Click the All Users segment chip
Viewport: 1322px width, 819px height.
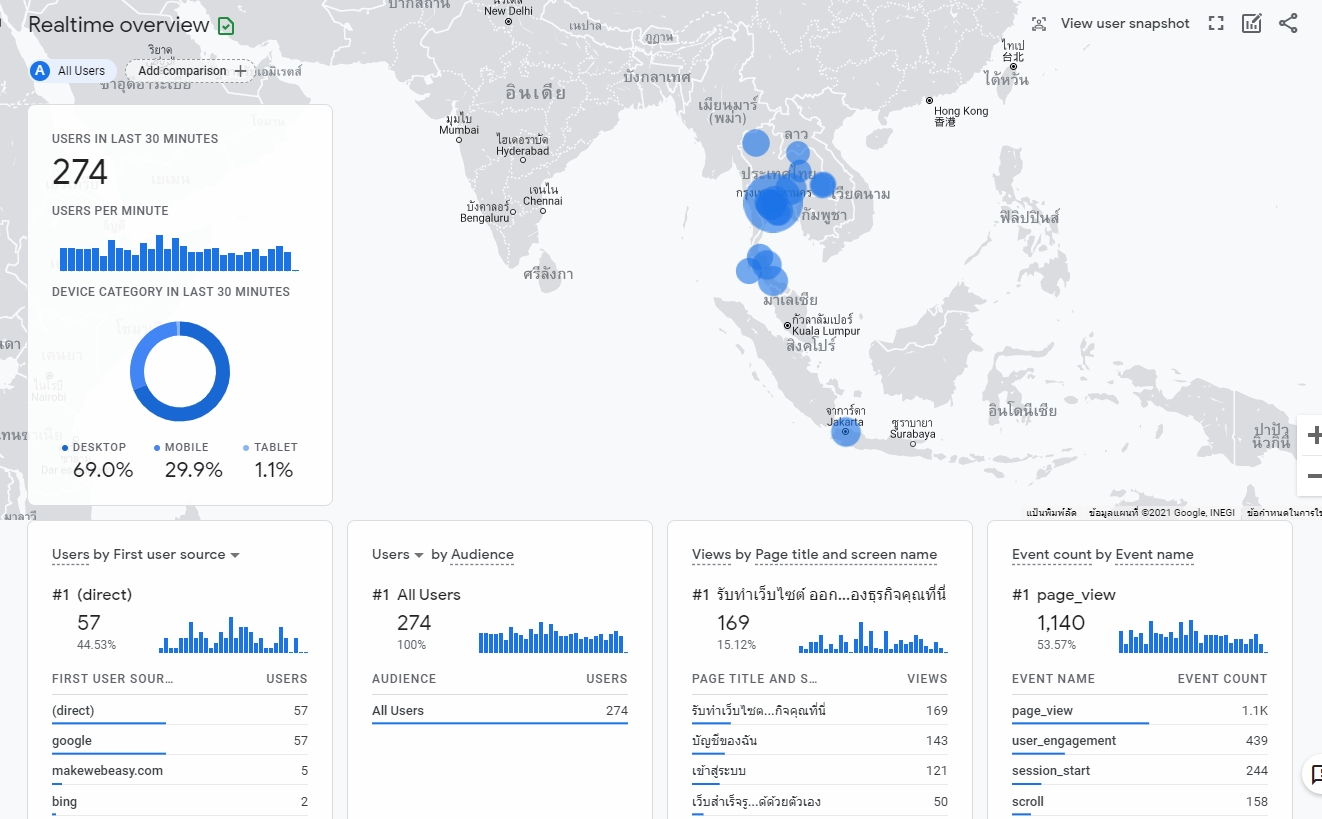point(72,71)
